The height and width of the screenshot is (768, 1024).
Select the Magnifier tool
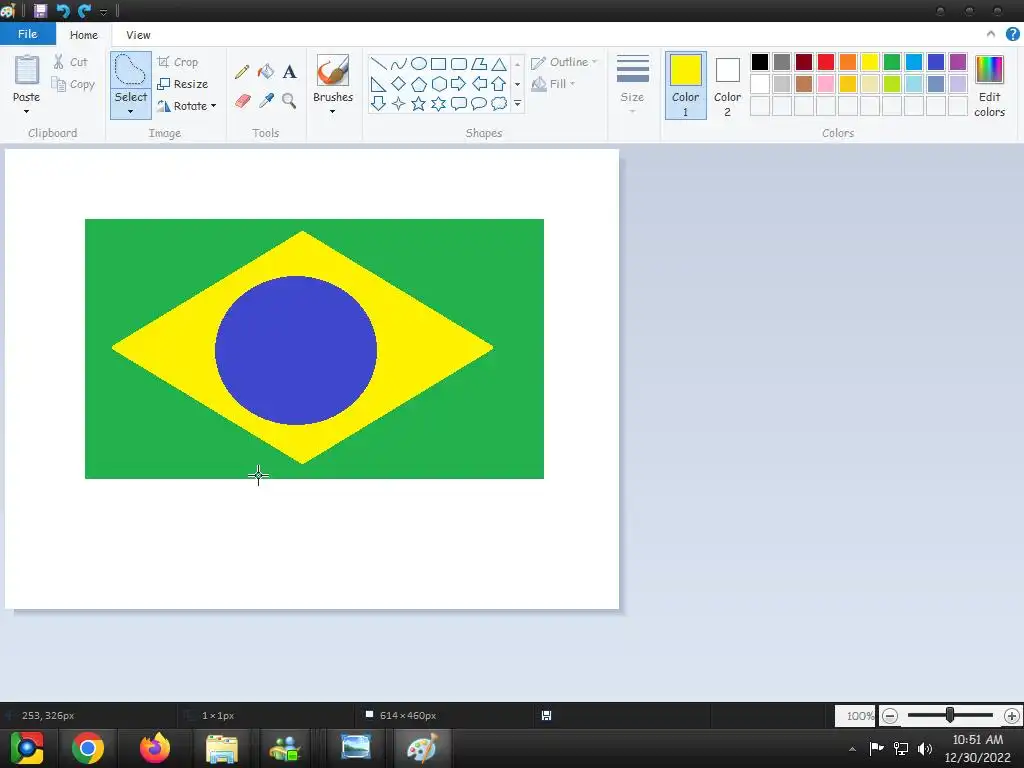289,101
